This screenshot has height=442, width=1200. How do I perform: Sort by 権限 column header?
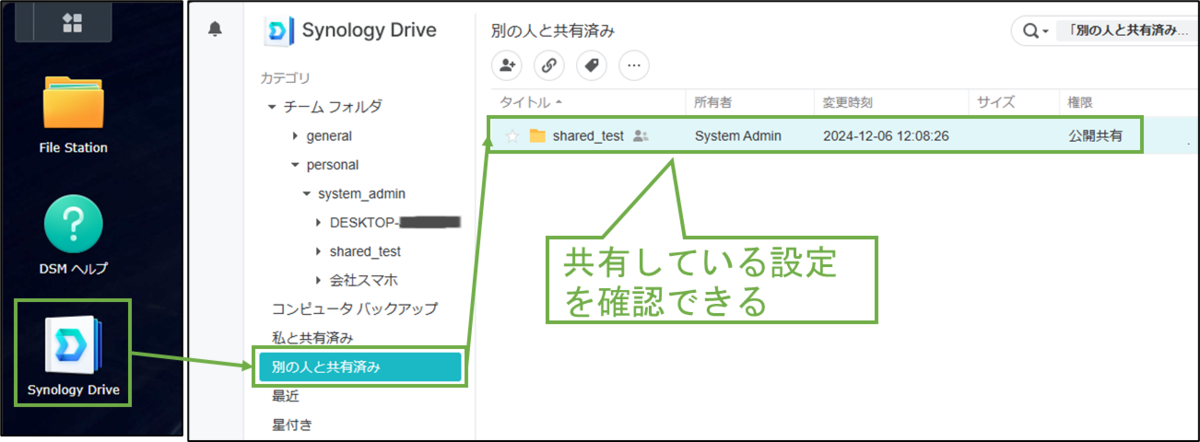pyautogui.click(x=1080, y=102)
